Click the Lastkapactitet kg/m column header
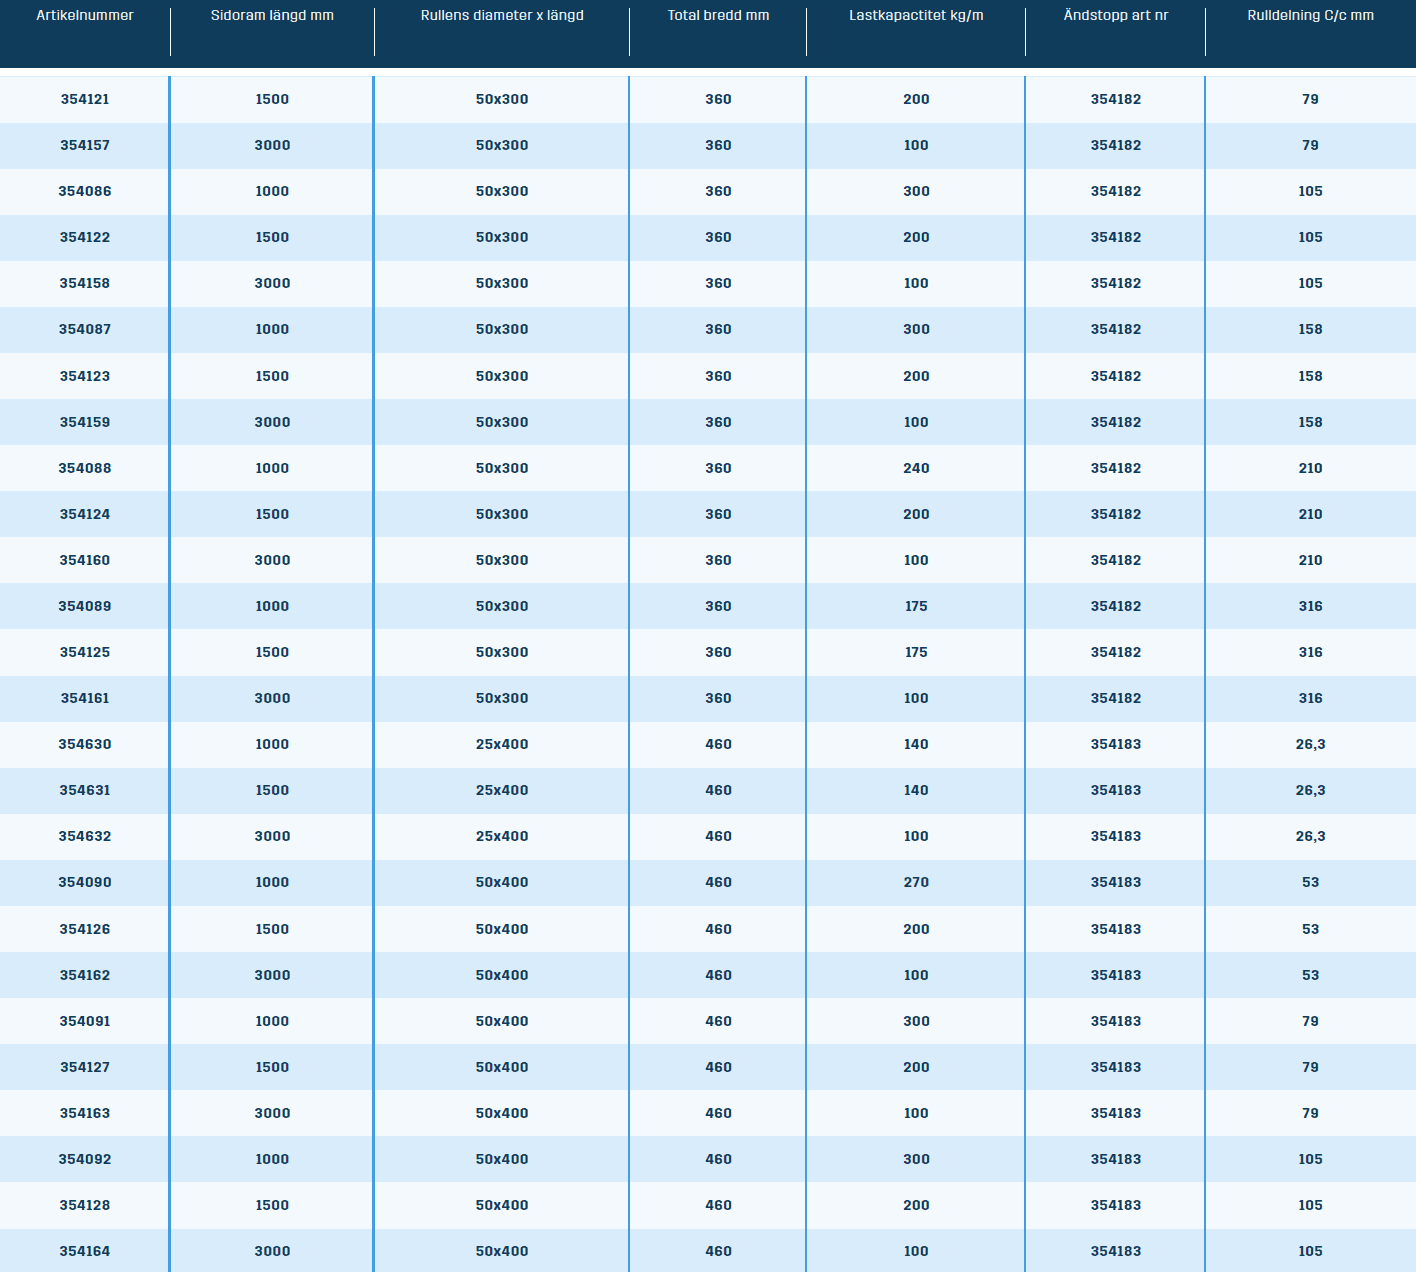 (x=916, y=16)
